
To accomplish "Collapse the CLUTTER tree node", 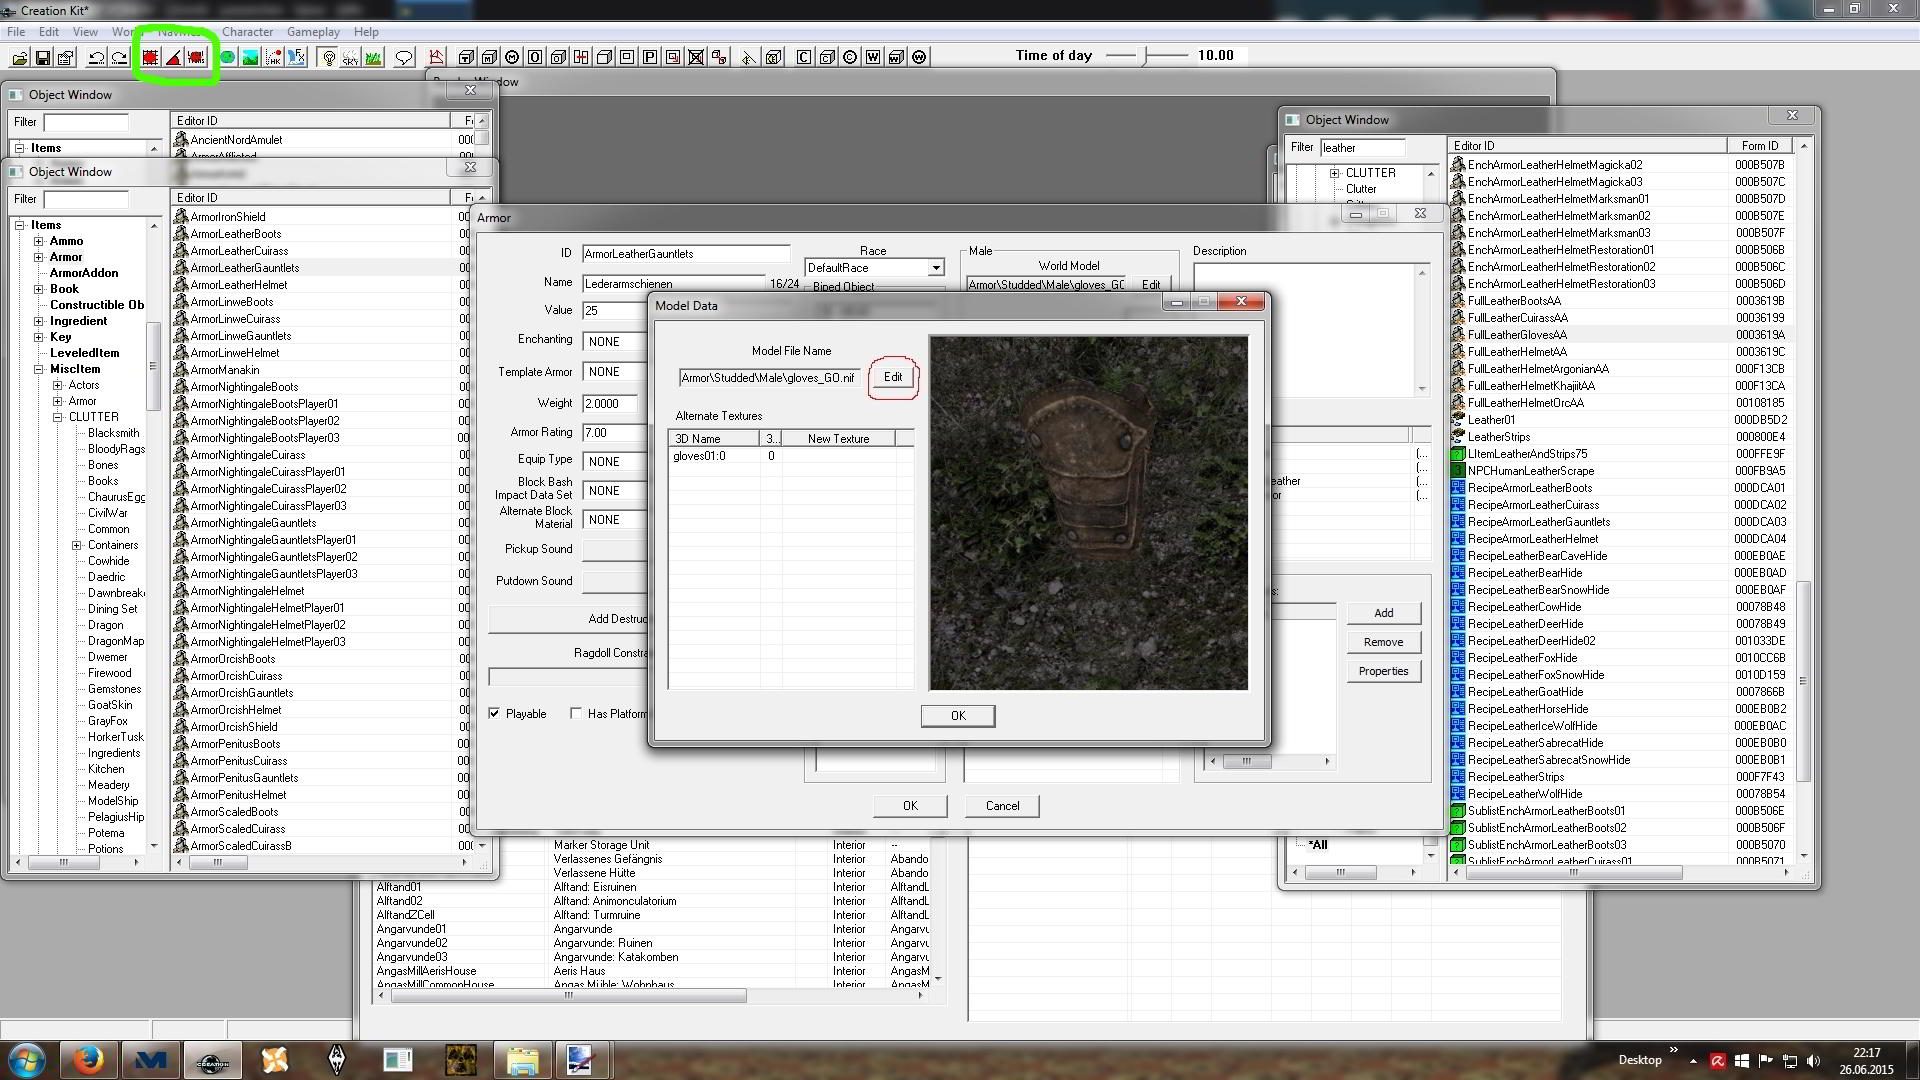I will click(58, 417).
